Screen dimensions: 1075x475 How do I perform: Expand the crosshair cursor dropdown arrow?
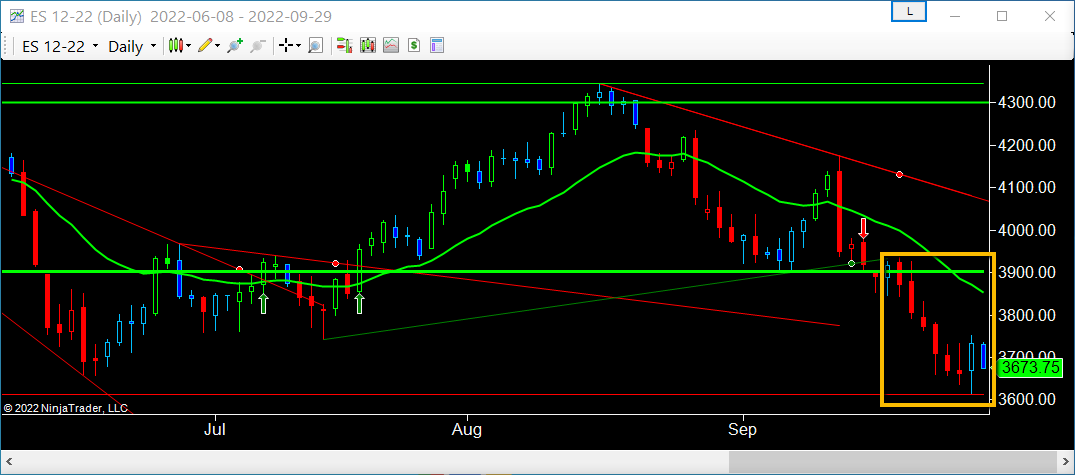[x=299, y=46]
